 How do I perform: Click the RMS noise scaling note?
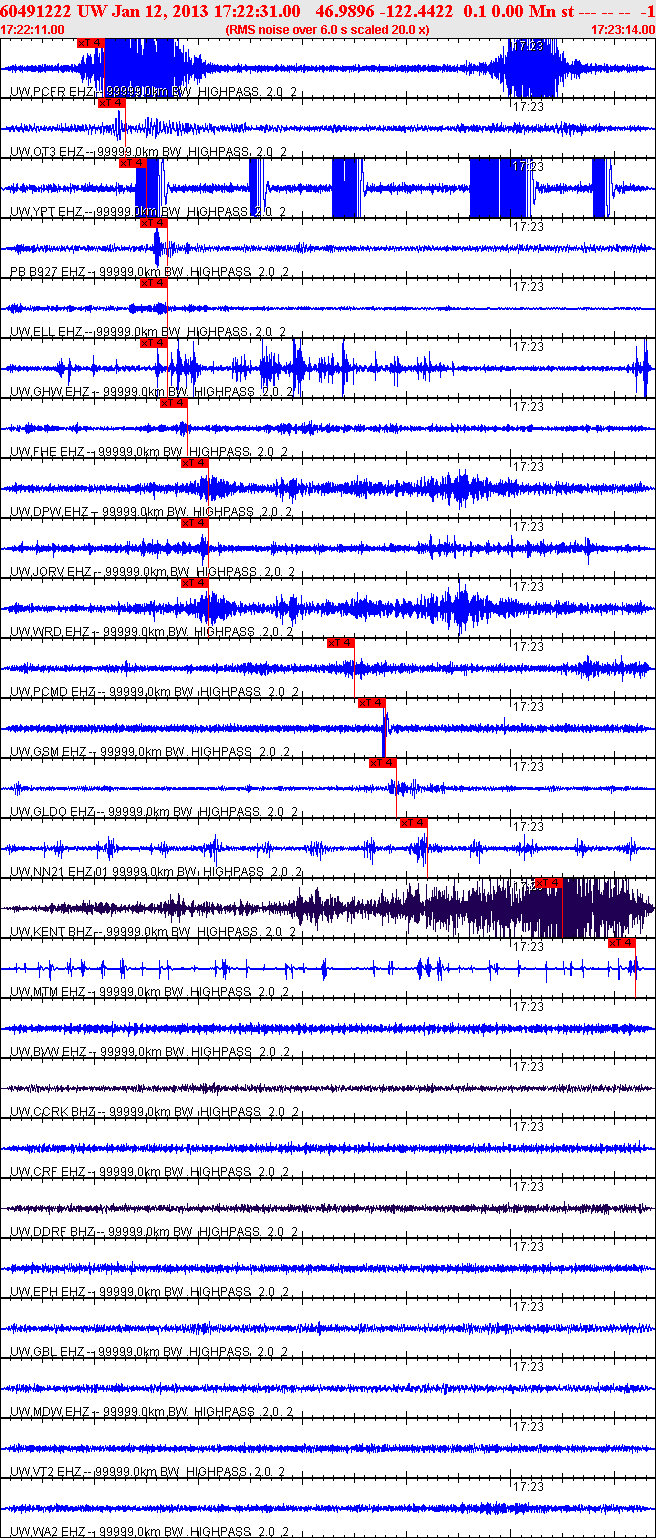pos(328,30)
